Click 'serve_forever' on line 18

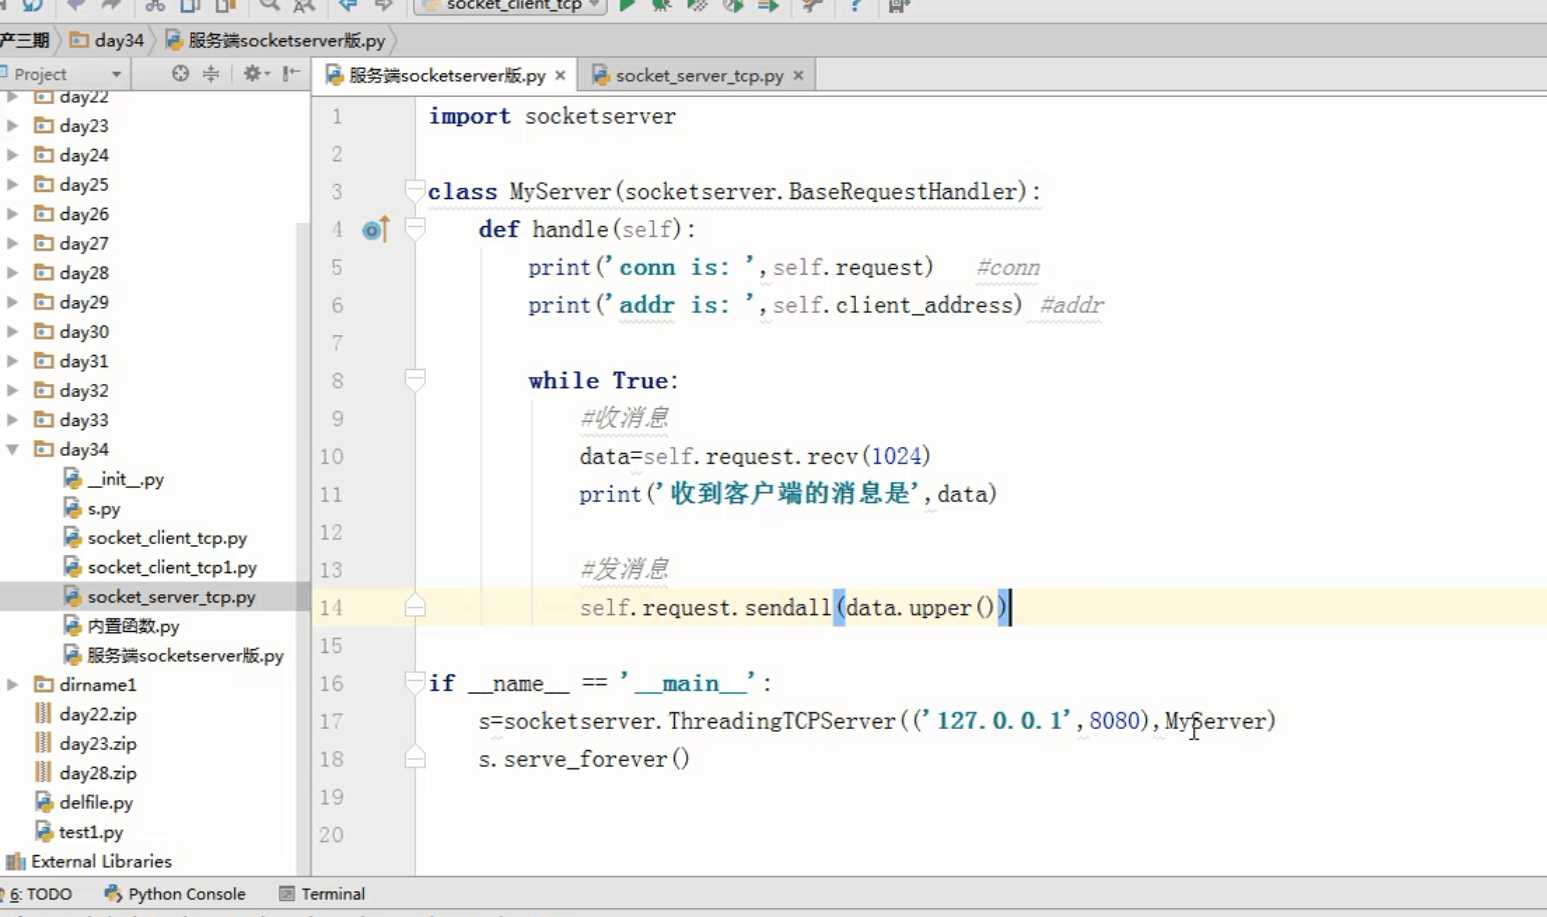coord(585,759)
